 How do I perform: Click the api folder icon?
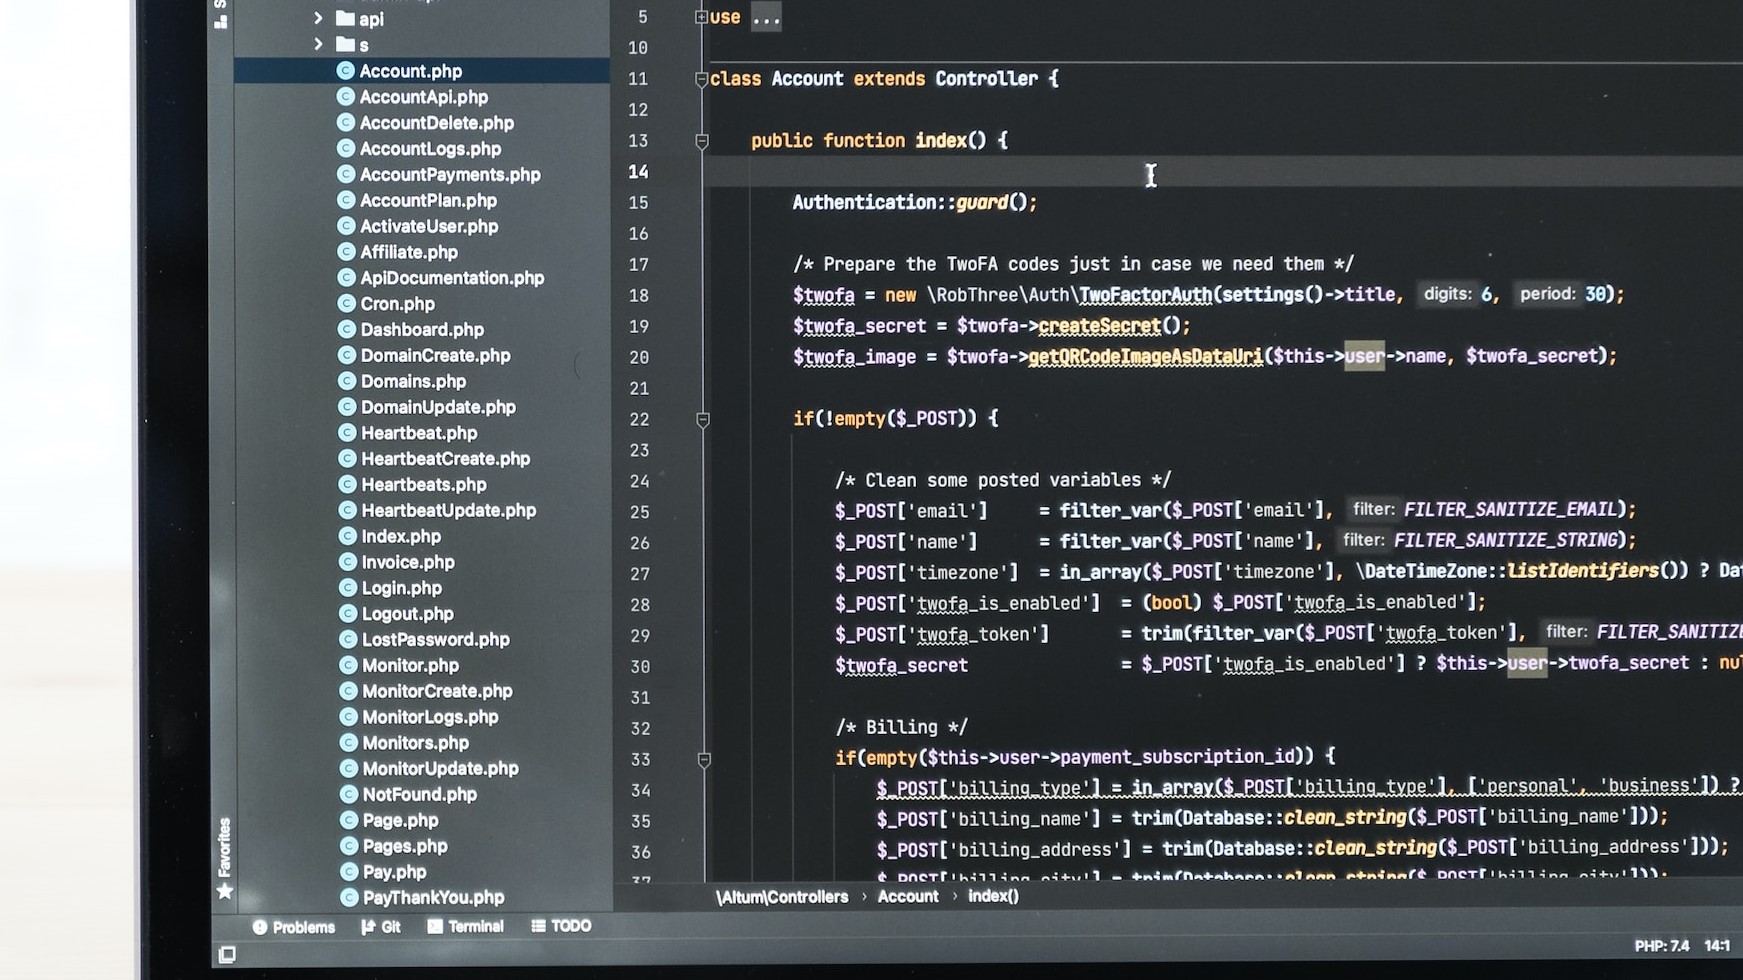[x=346, y=18]
